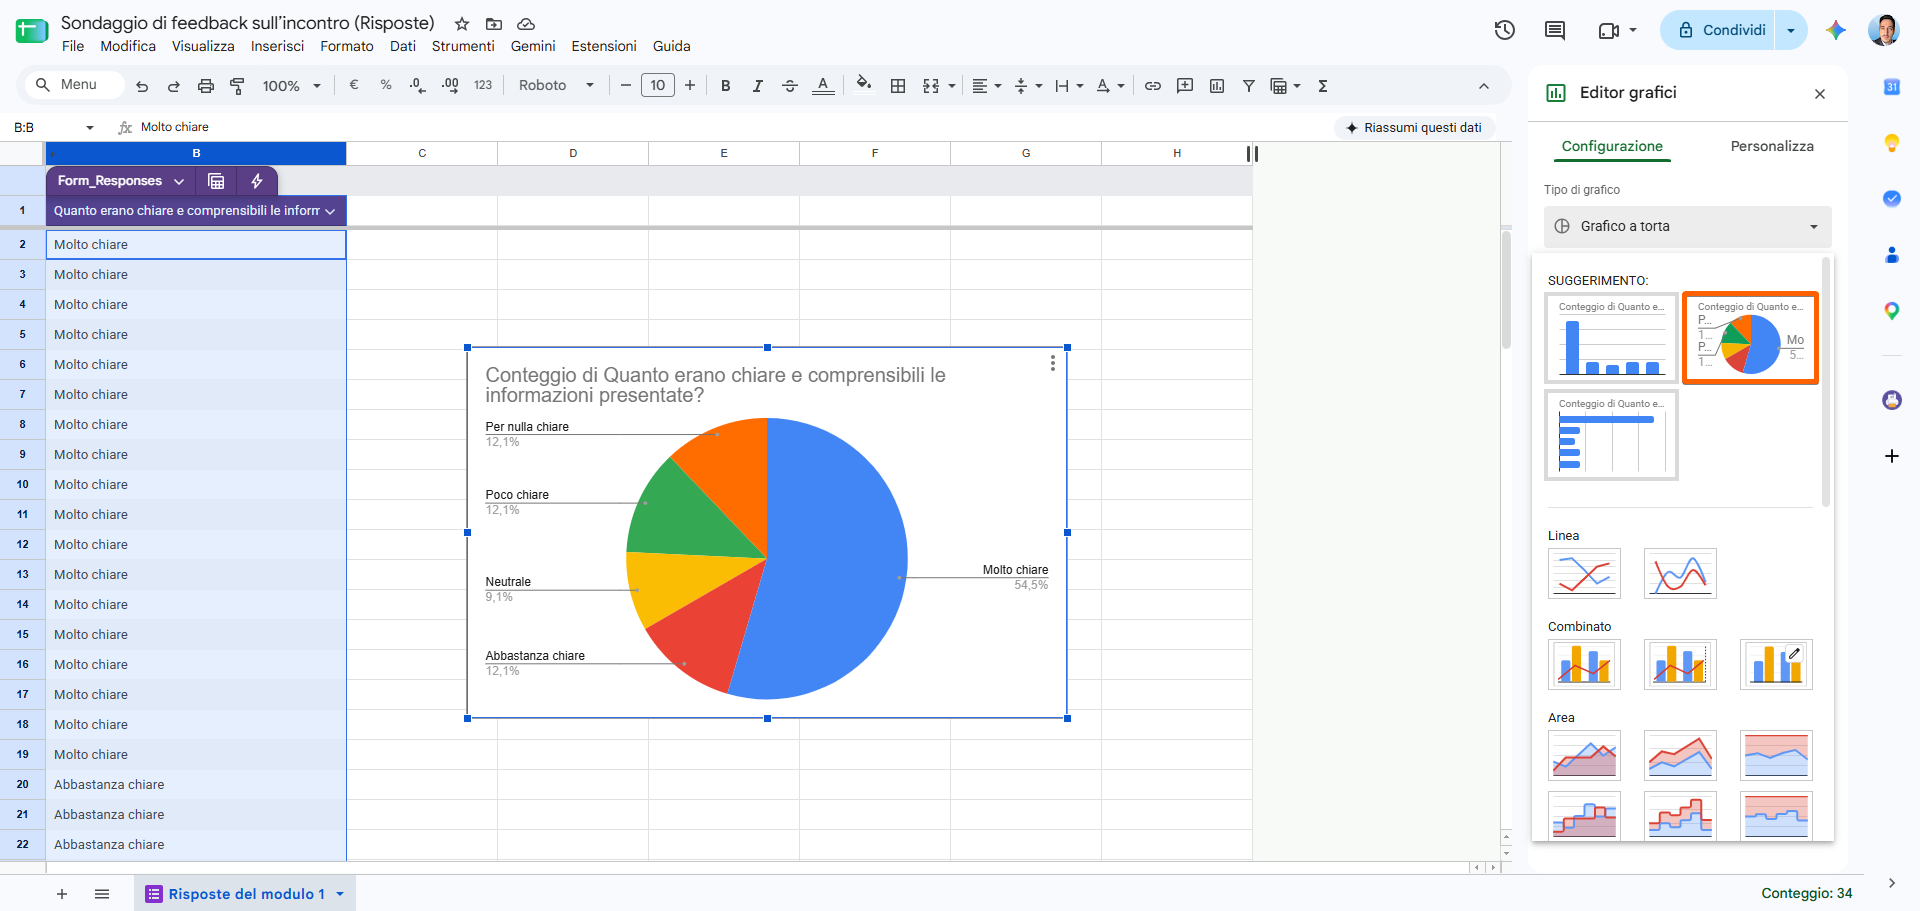1920x911 pixels.
Task: Open comments panel icon in header
Action: click(x=1555, y=30)
